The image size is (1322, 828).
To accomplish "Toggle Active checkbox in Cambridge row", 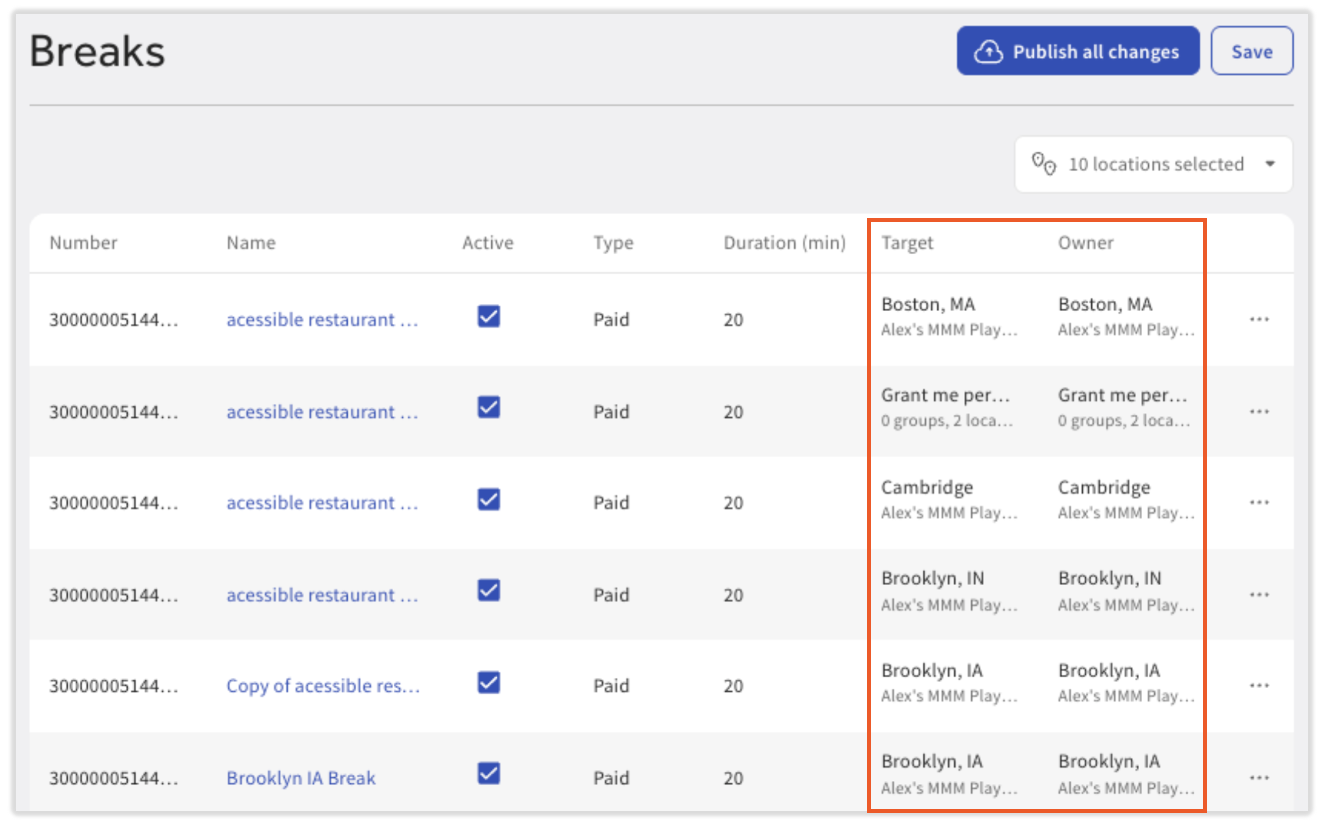I will pos(488,500).
